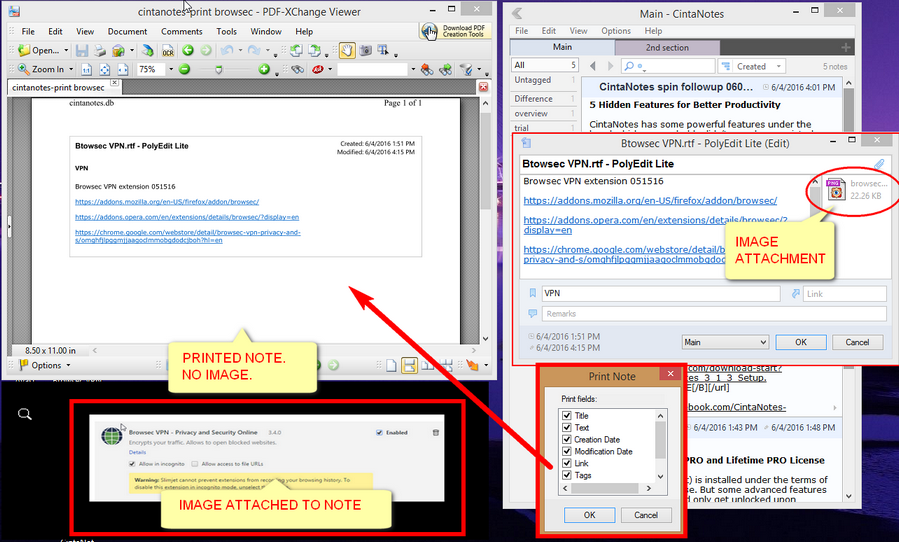The width and height of the screenshot is (899, 542).
Task: Click OK in the note editor
Action: (x=800, y=342)
